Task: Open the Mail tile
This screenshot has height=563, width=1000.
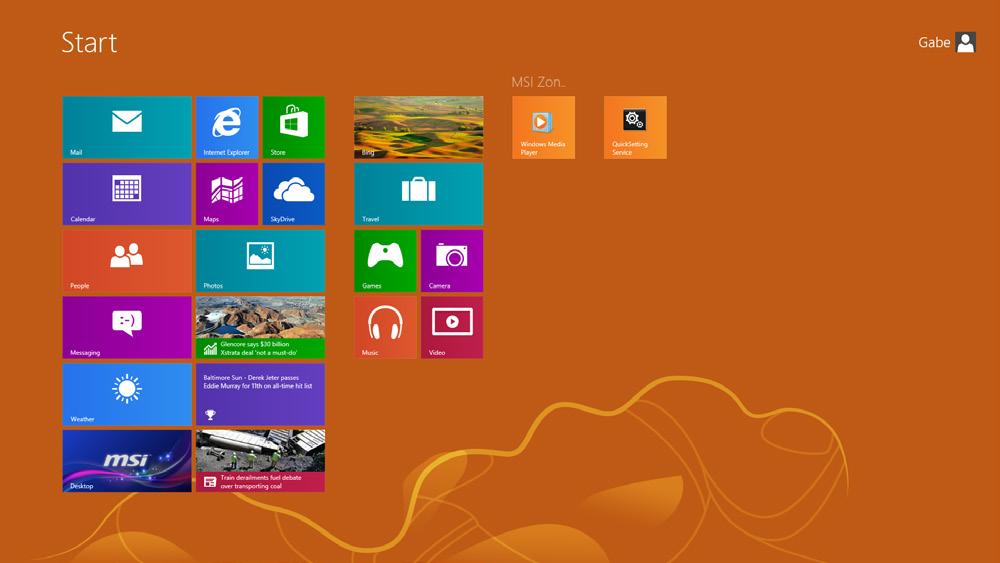Action: click(x=127, y=127)
